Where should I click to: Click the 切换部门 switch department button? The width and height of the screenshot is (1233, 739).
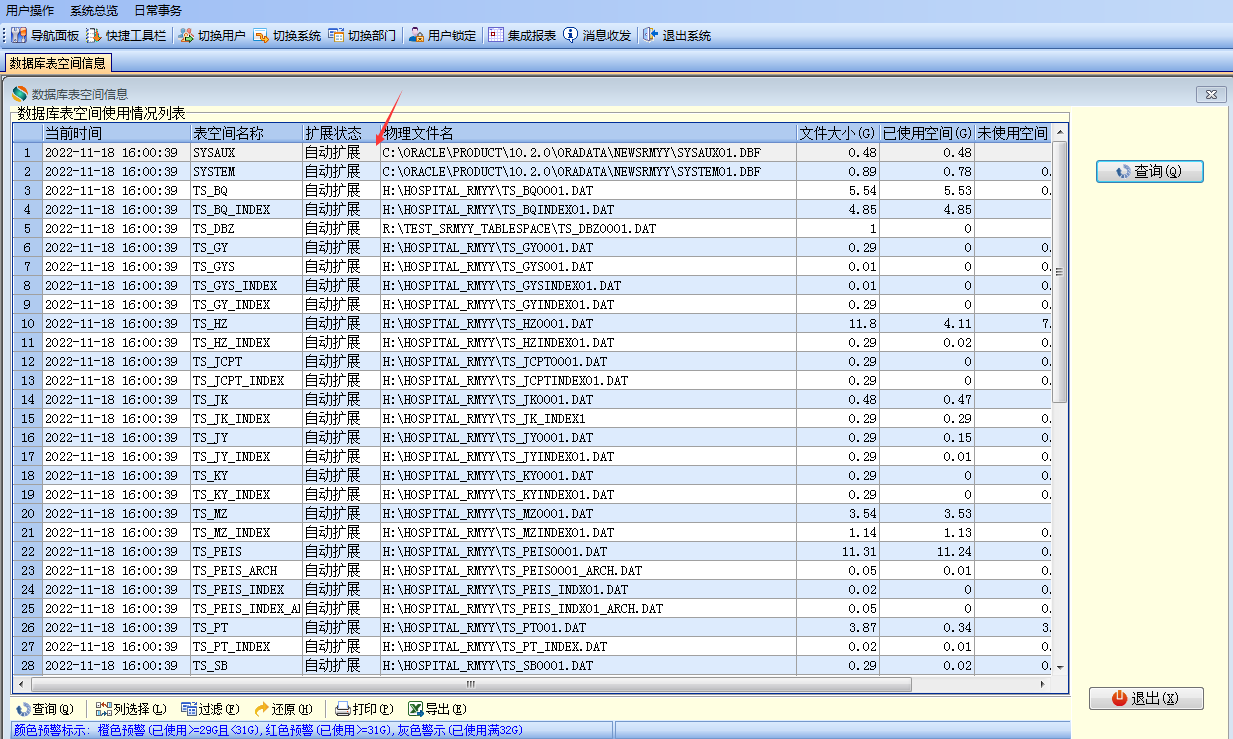point(362,35)
